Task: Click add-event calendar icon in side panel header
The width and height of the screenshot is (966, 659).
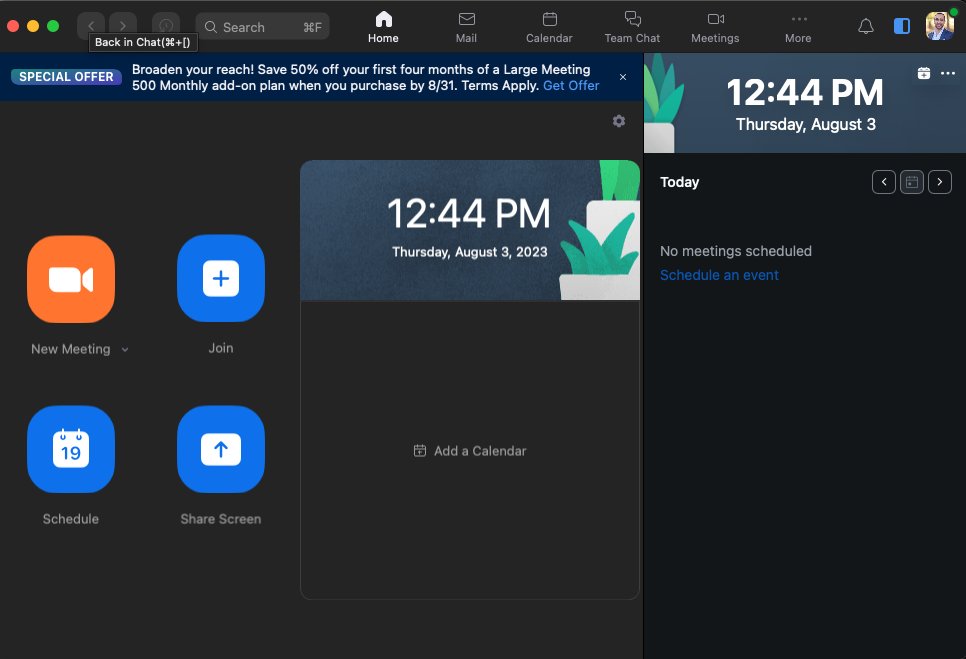Action: 923,73
